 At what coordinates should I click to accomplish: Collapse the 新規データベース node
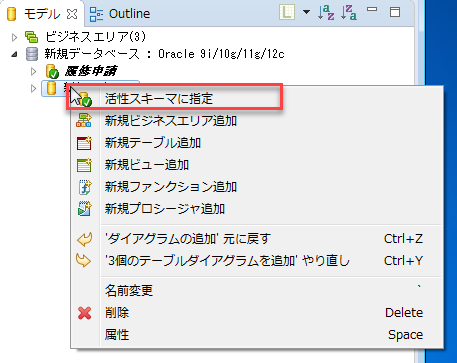[14, 54]
